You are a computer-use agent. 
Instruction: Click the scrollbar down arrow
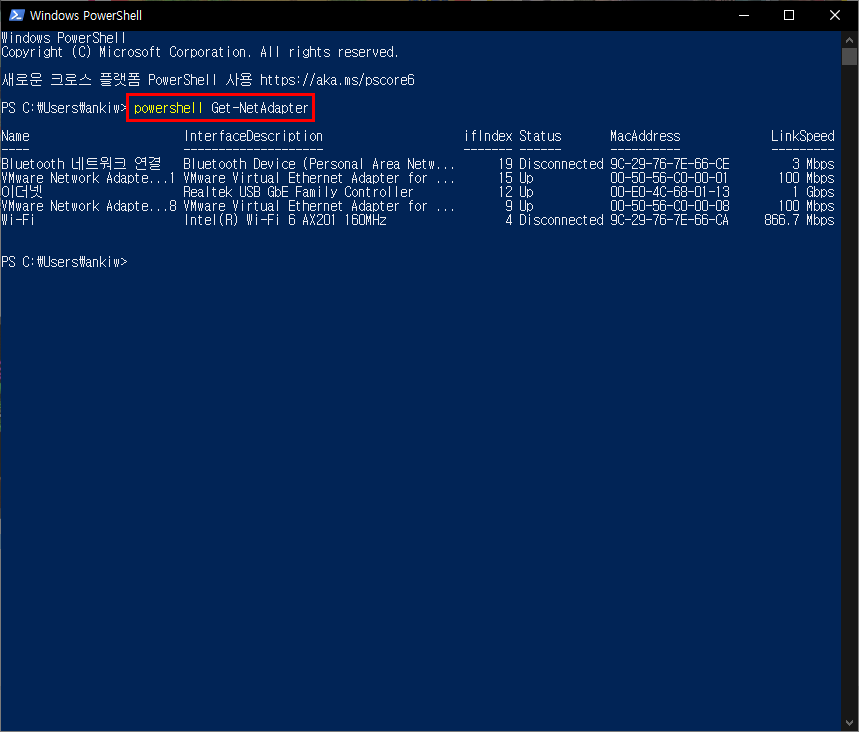[849, 723]
